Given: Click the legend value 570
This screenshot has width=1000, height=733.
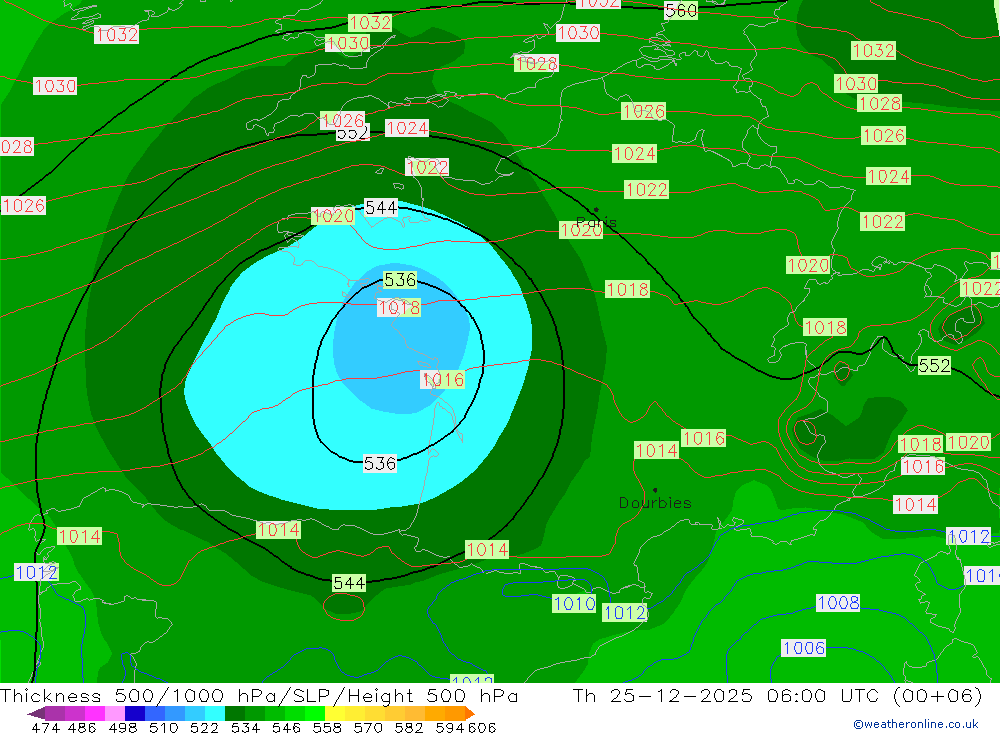Looking at the screenshot, I should (x=368, y=727).
